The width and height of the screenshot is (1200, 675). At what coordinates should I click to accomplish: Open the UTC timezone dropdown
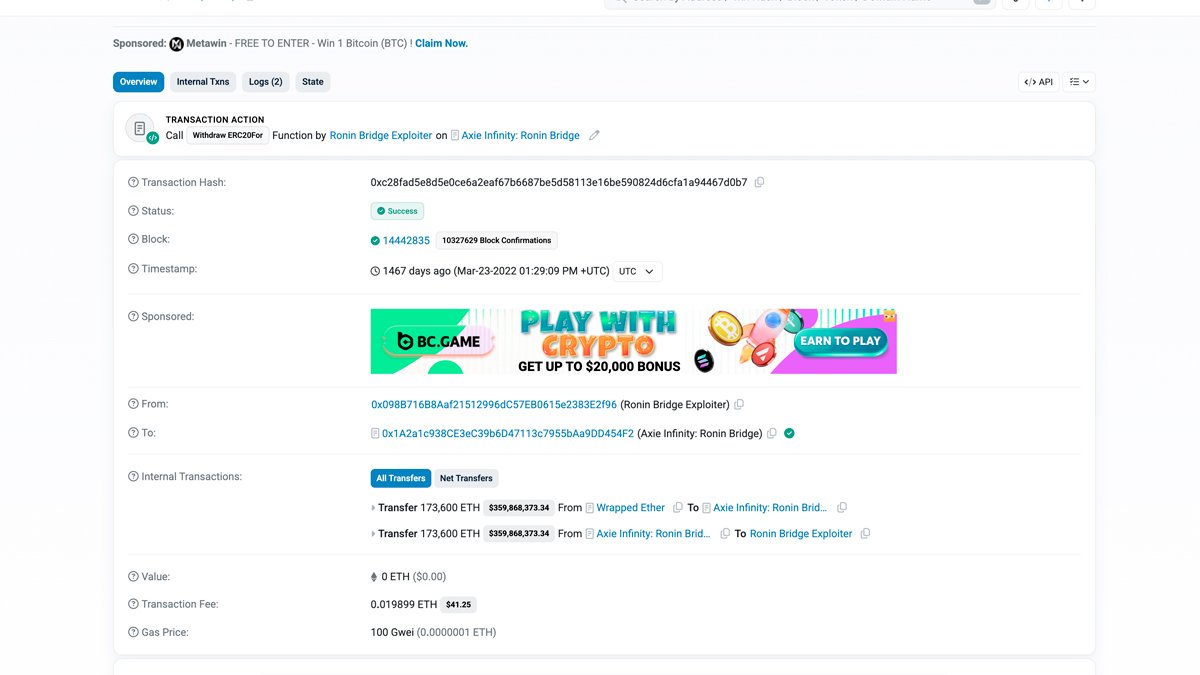point(636,270)
